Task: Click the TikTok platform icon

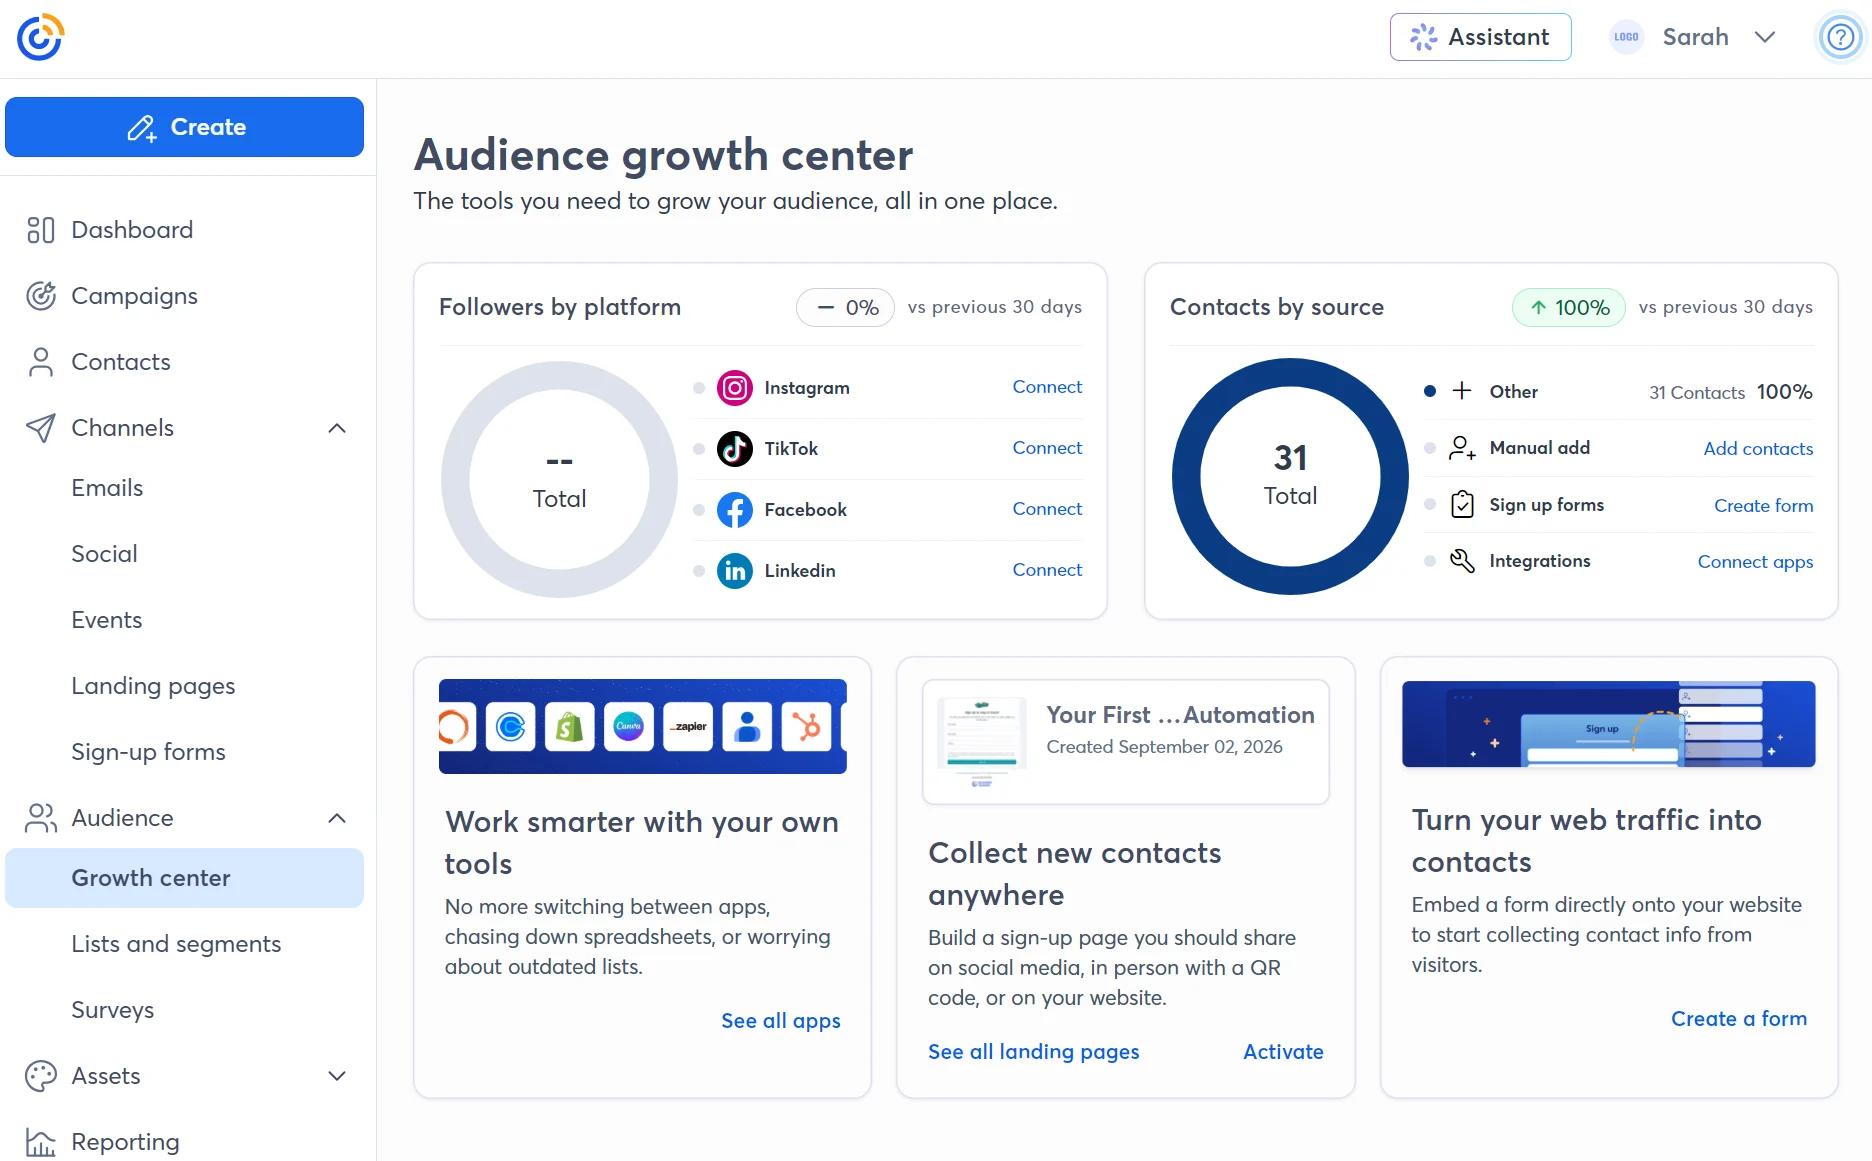Action: [735, 448]
